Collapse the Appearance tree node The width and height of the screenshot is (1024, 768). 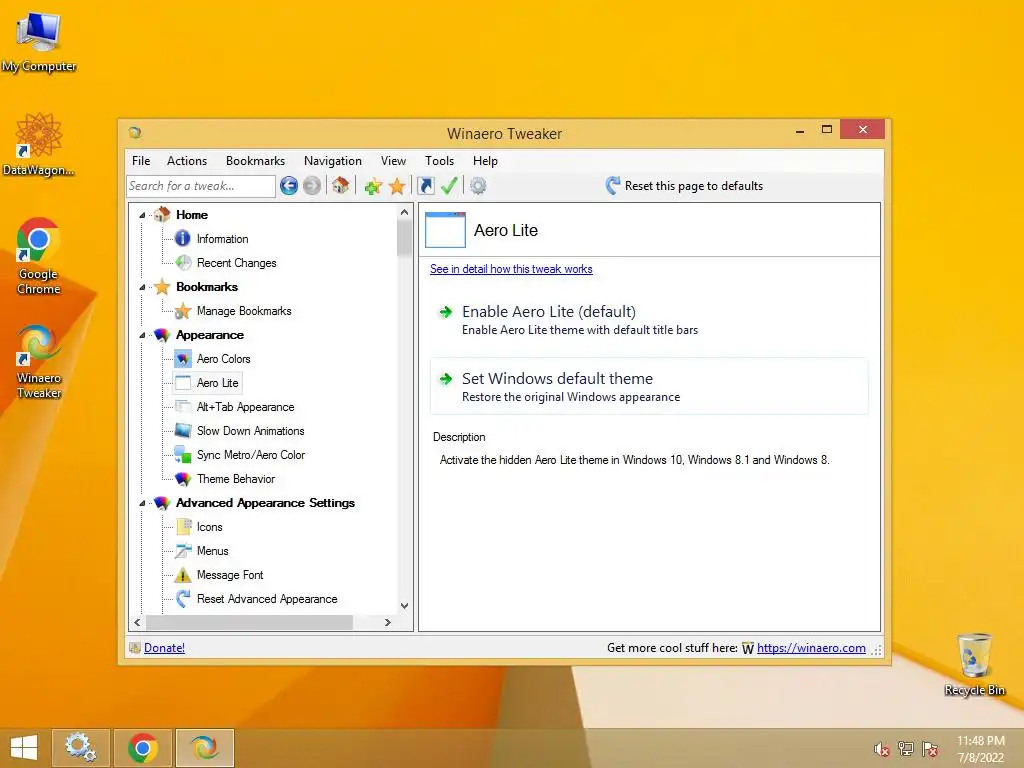coord(142,335)
